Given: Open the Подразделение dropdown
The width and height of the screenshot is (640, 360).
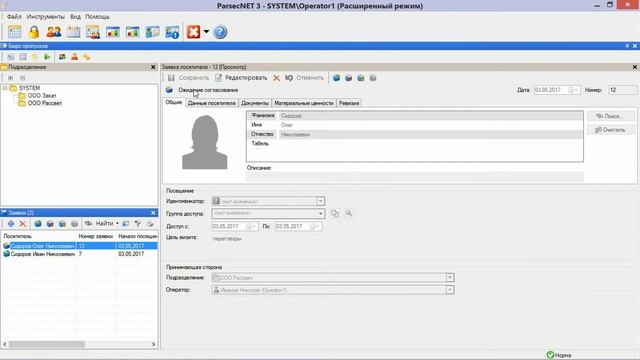Looking at the screenshot, I should click(x=450, y=278).
